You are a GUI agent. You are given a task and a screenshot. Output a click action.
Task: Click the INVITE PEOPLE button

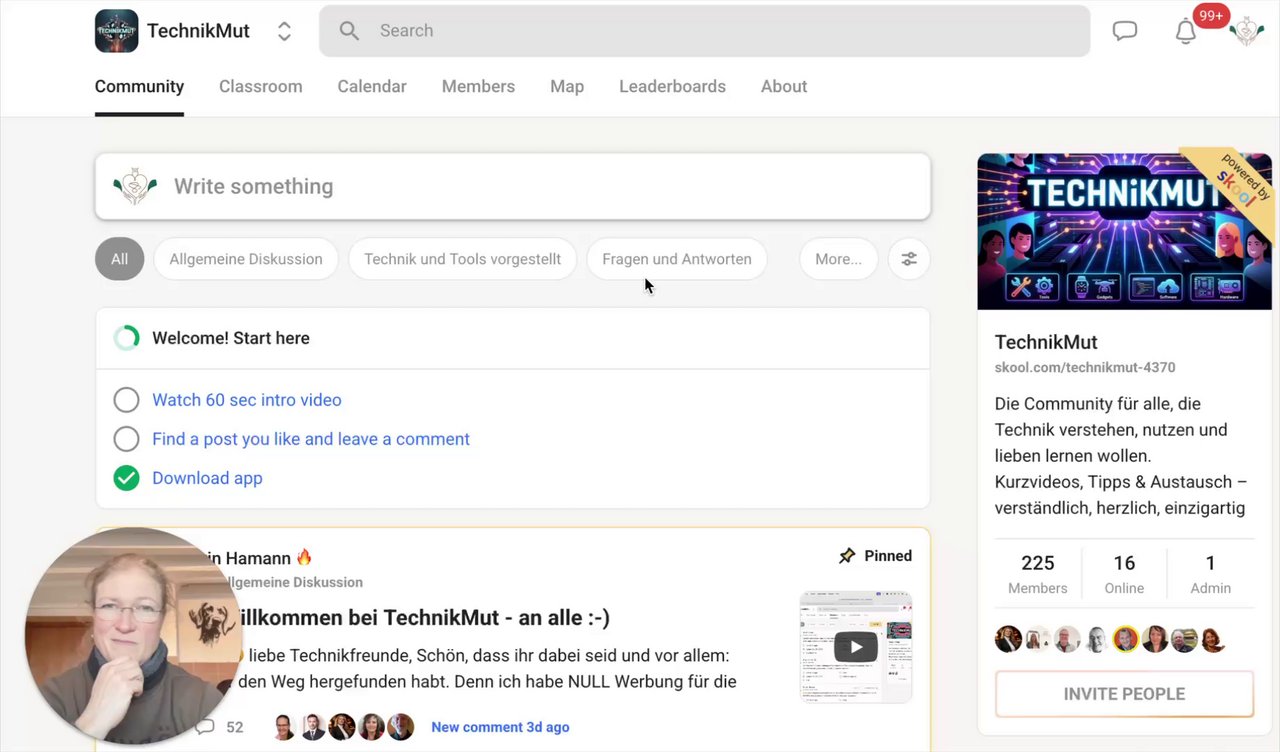(x=1124, y=694)
